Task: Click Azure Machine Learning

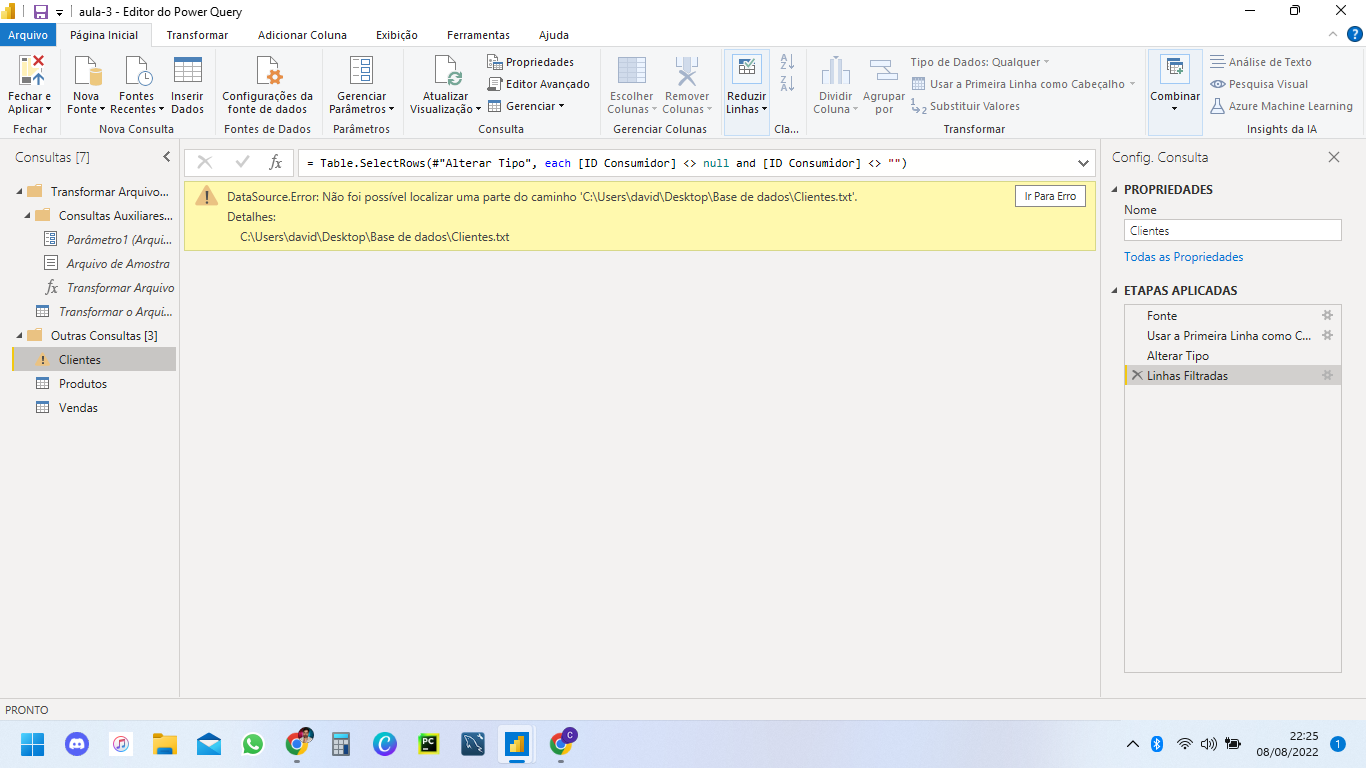Action: point(1281,106)
